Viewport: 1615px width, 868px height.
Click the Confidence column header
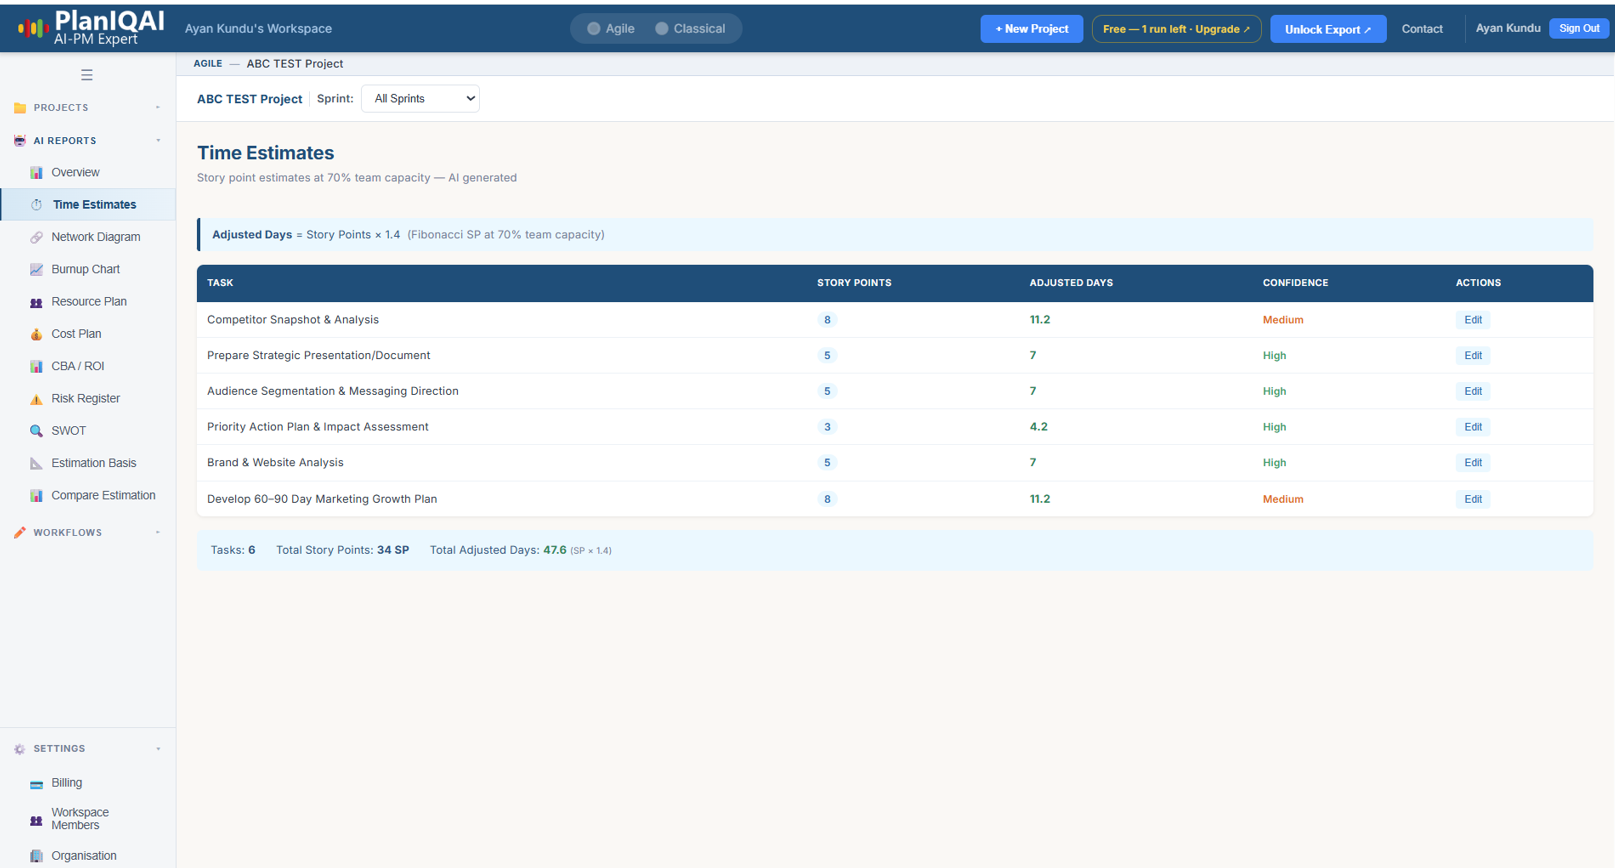coord(1295,283)
